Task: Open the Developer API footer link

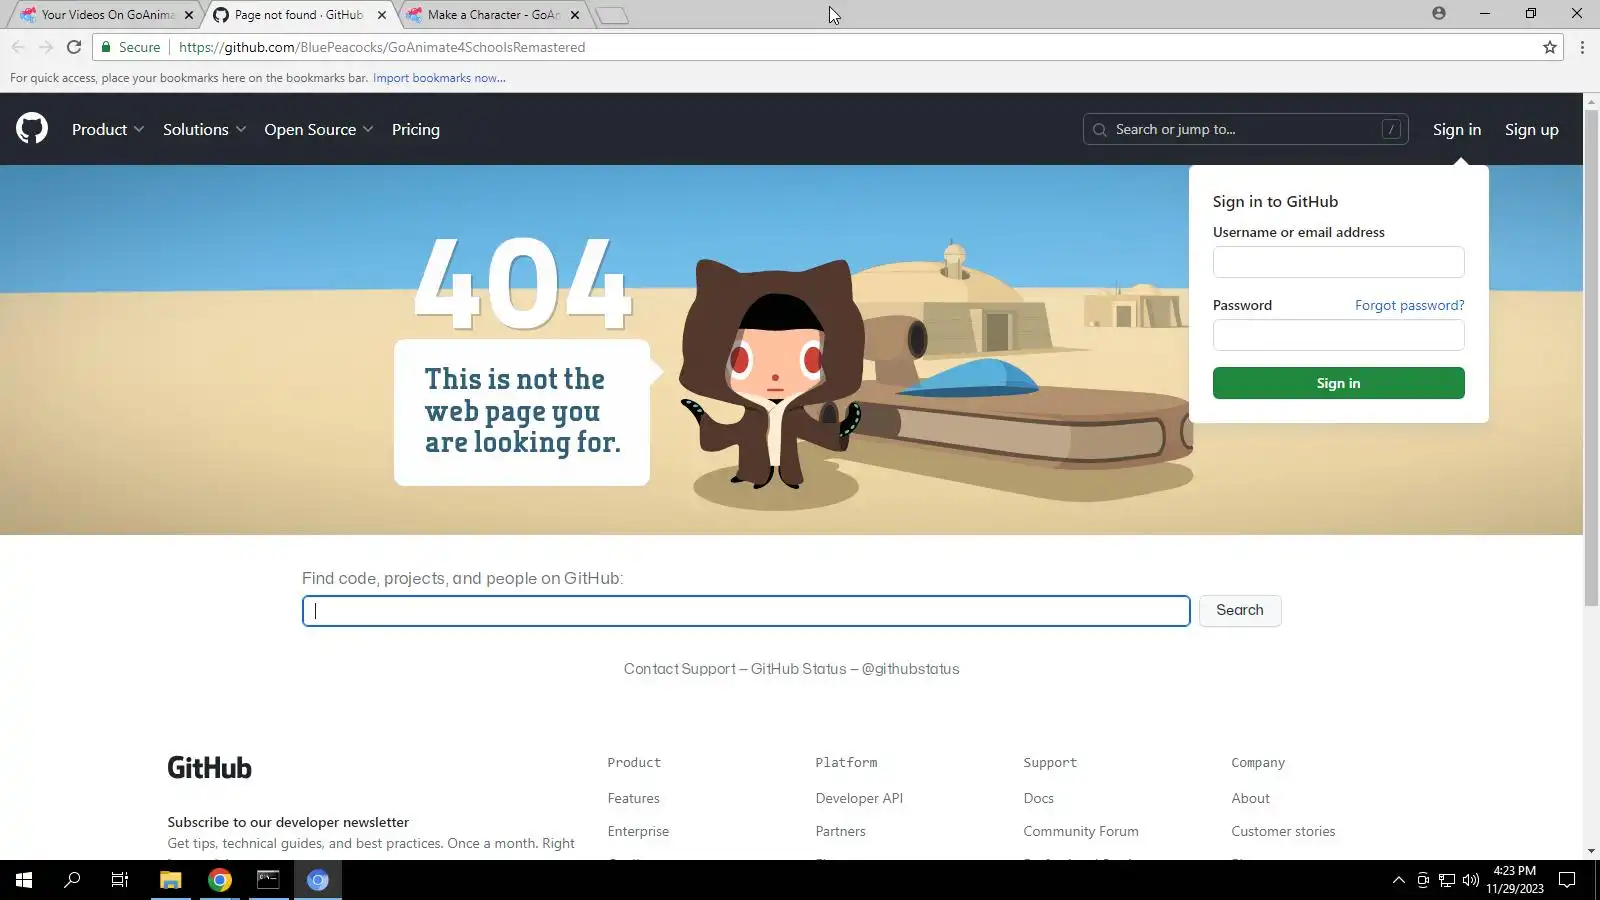Action: 859,798
